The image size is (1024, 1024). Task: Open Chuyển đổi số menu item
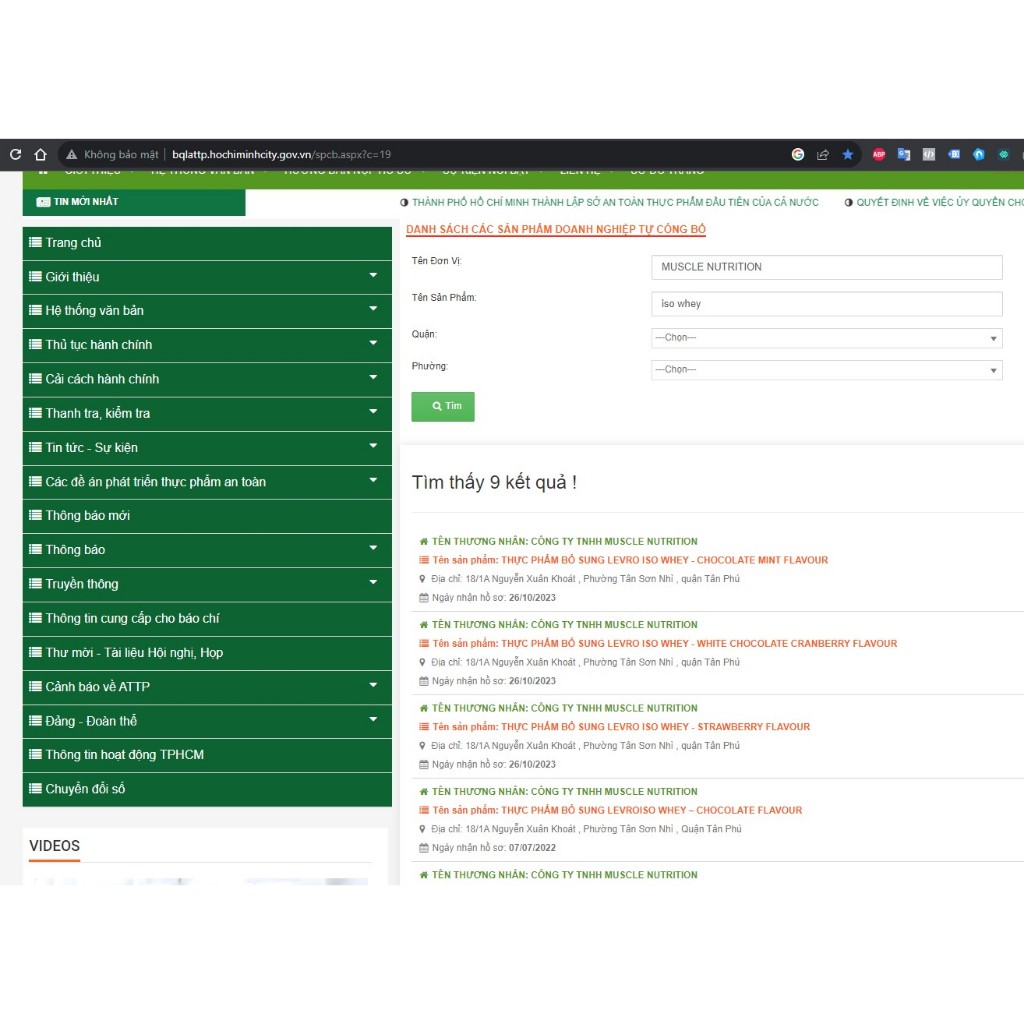[207, 789]
